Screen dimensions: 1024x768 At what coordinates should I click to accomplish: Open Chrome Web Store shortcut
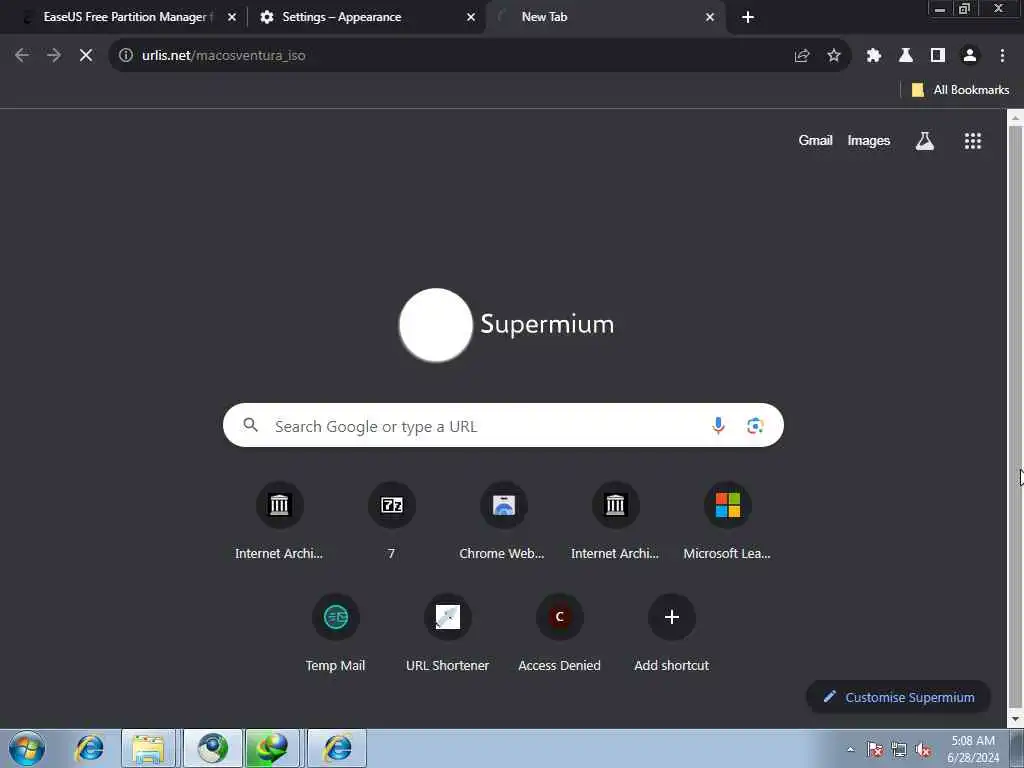(x=503, y=520)
